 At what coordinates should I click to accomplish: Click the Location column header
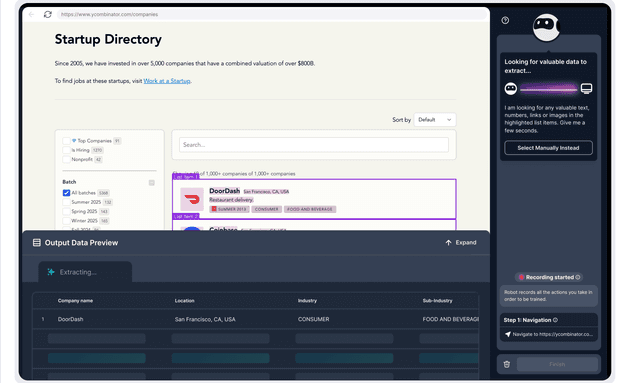(184, 301)
